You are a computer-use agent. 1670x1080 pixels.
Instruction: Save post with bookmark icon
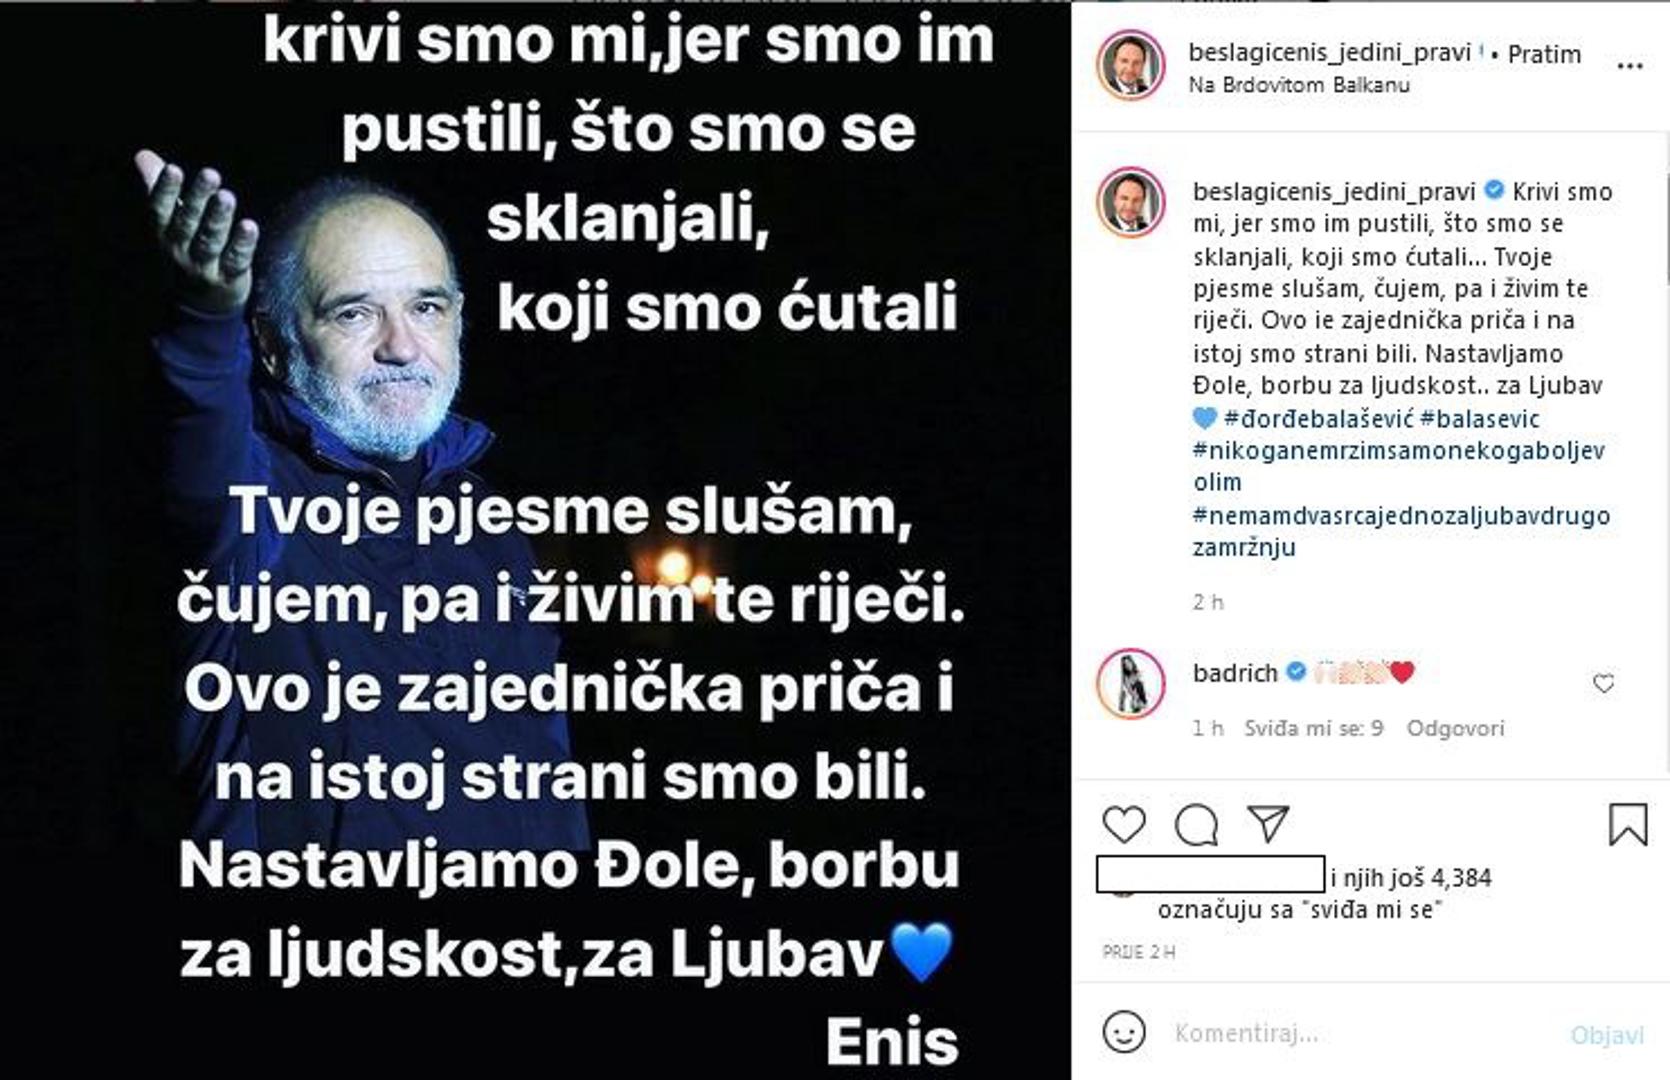pos(1628,824)
